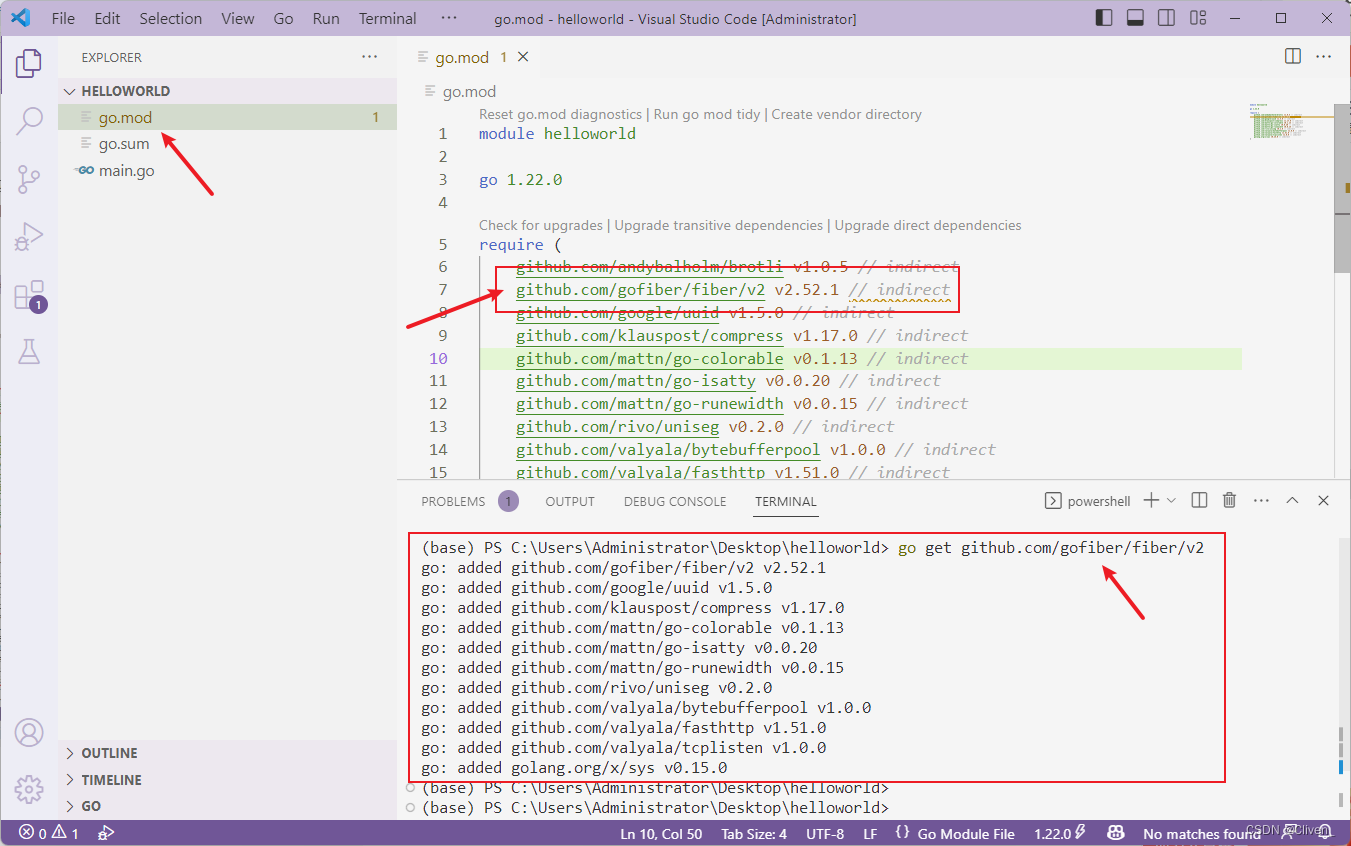
Task: Expand the GO section
Action: (x=227, y=806)
